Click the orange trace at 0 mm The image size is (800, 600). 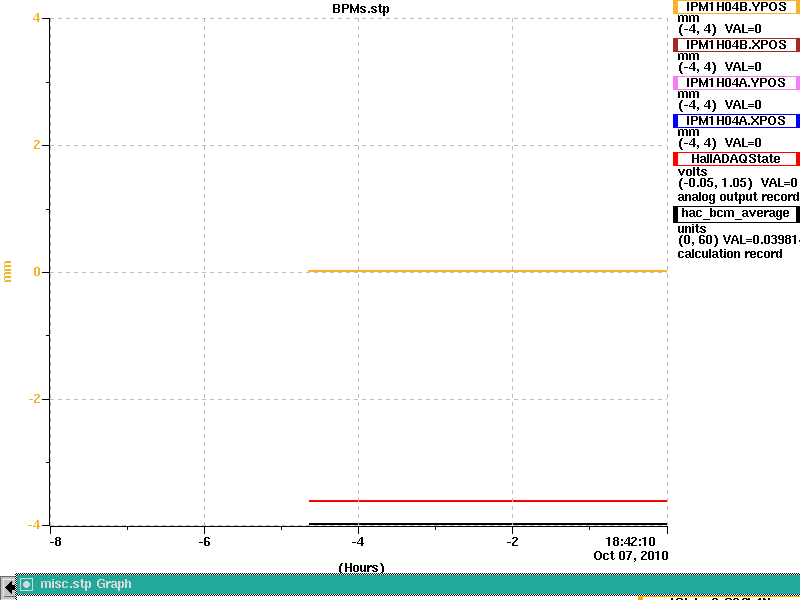487,271
